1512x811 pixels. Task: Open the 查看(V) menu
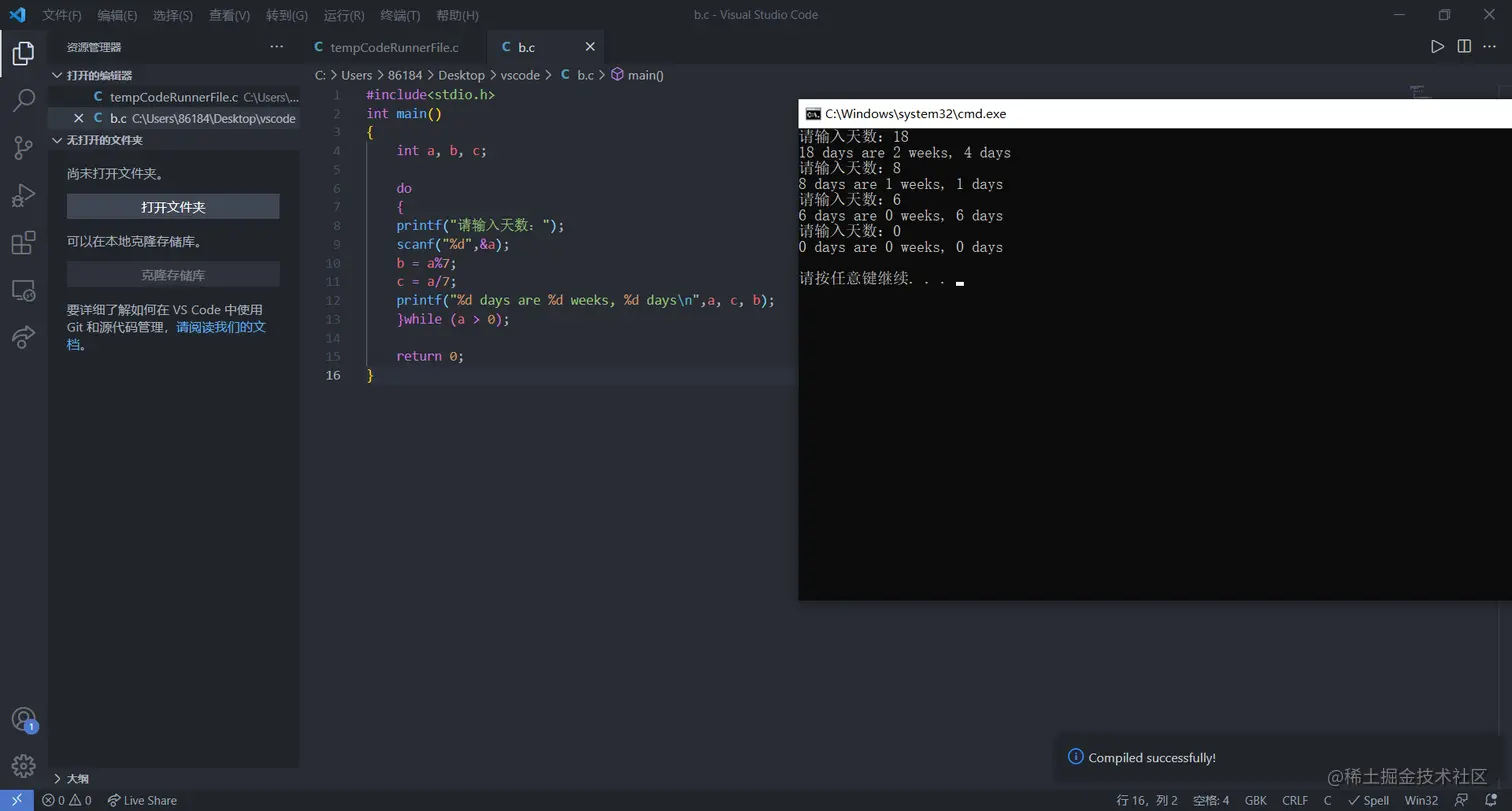[x=230, y=15]
